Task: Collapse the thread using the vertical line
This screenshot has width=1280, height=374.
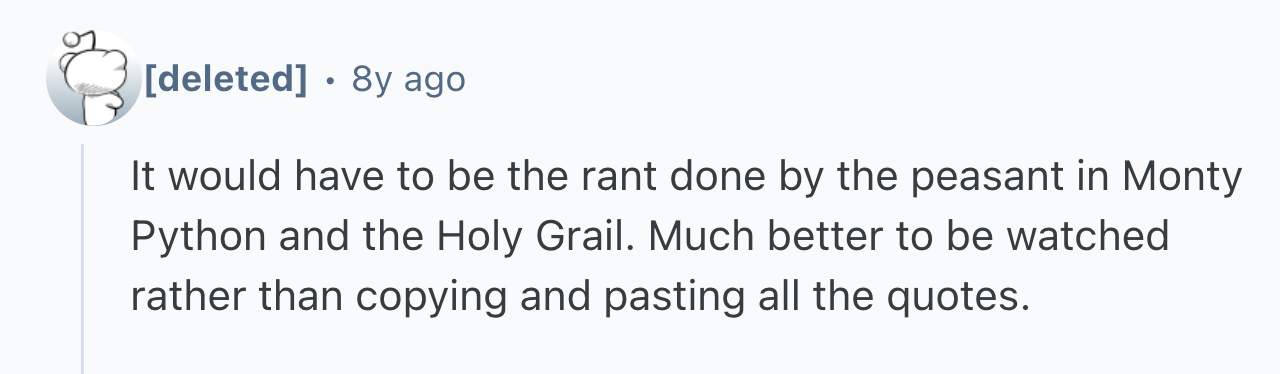Action: pos(83,258)
